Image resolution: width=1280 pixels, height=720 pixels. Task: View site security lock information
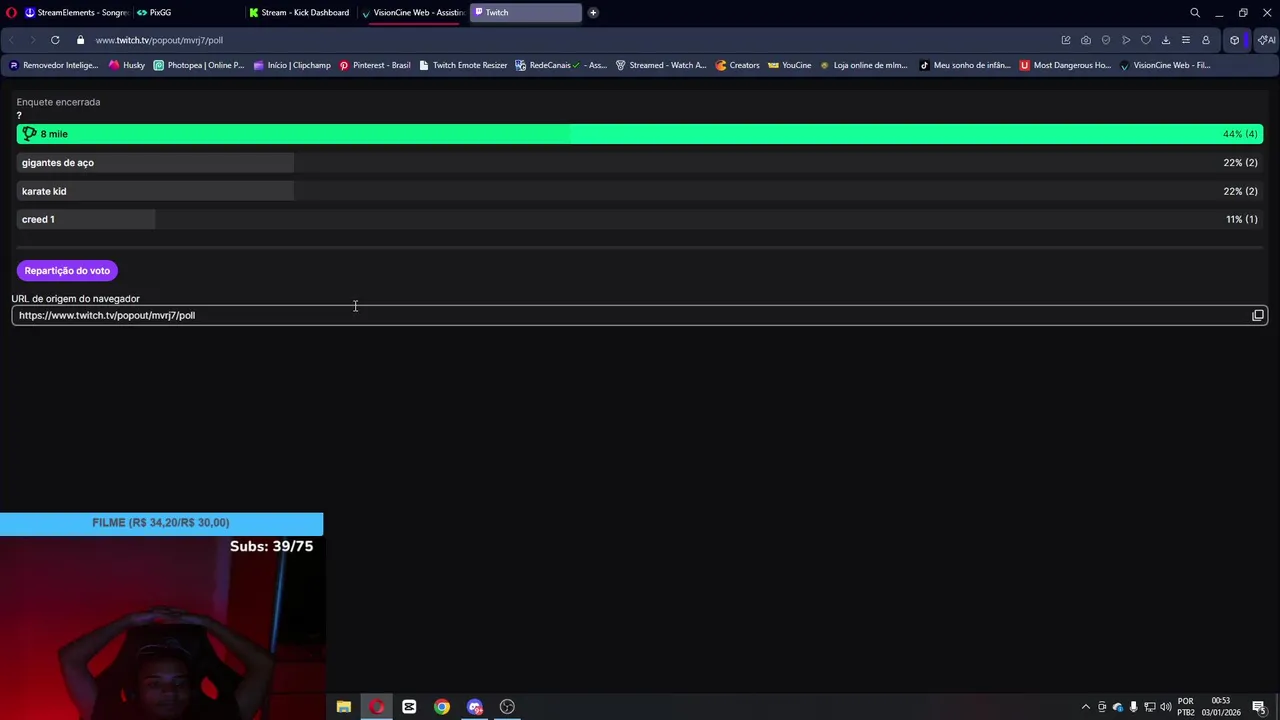80,40
